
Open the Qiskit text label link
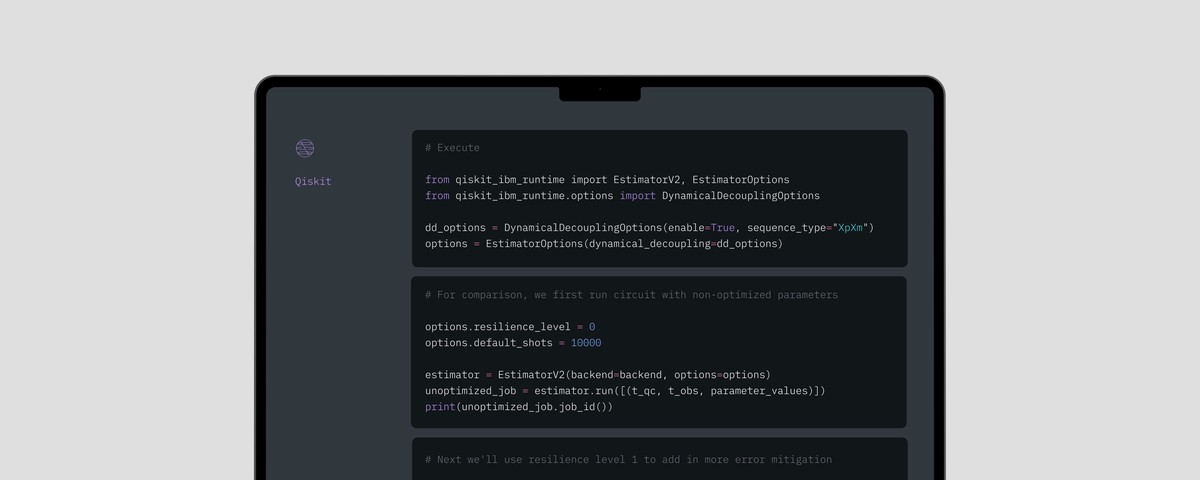point(312,182)
